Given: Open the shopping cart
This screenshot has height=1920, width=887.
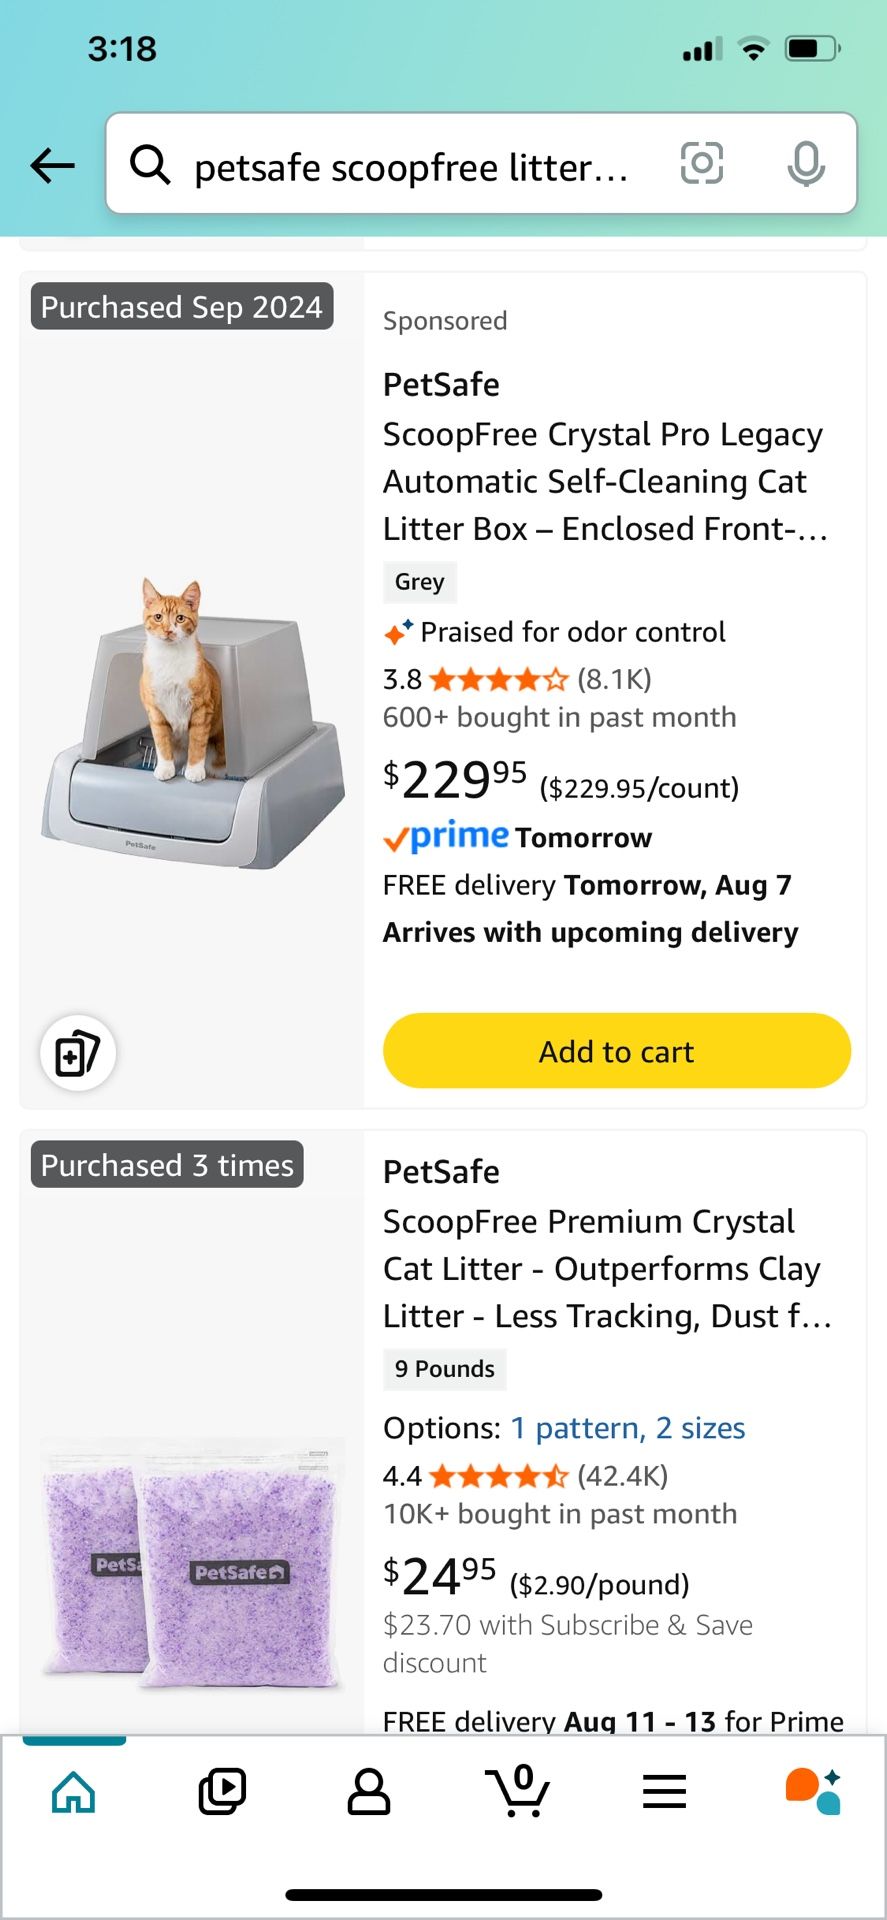Looking at the screenshot, I should pos(517,1790).
